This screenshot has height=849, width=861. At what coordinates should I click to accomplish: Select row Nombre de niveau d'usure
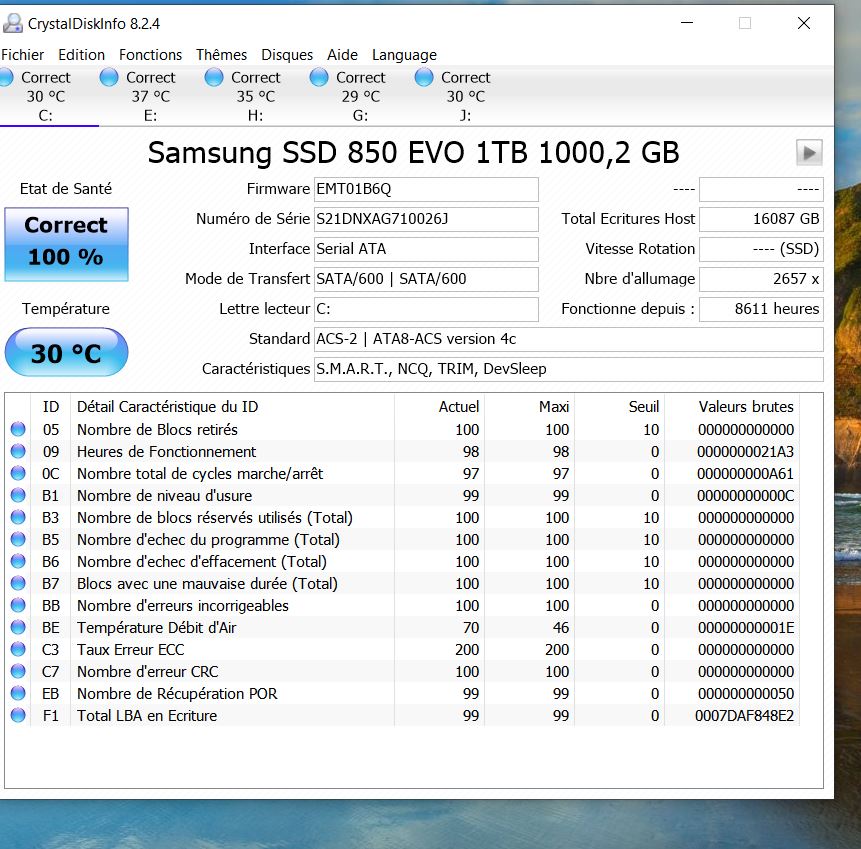point(402,495)
